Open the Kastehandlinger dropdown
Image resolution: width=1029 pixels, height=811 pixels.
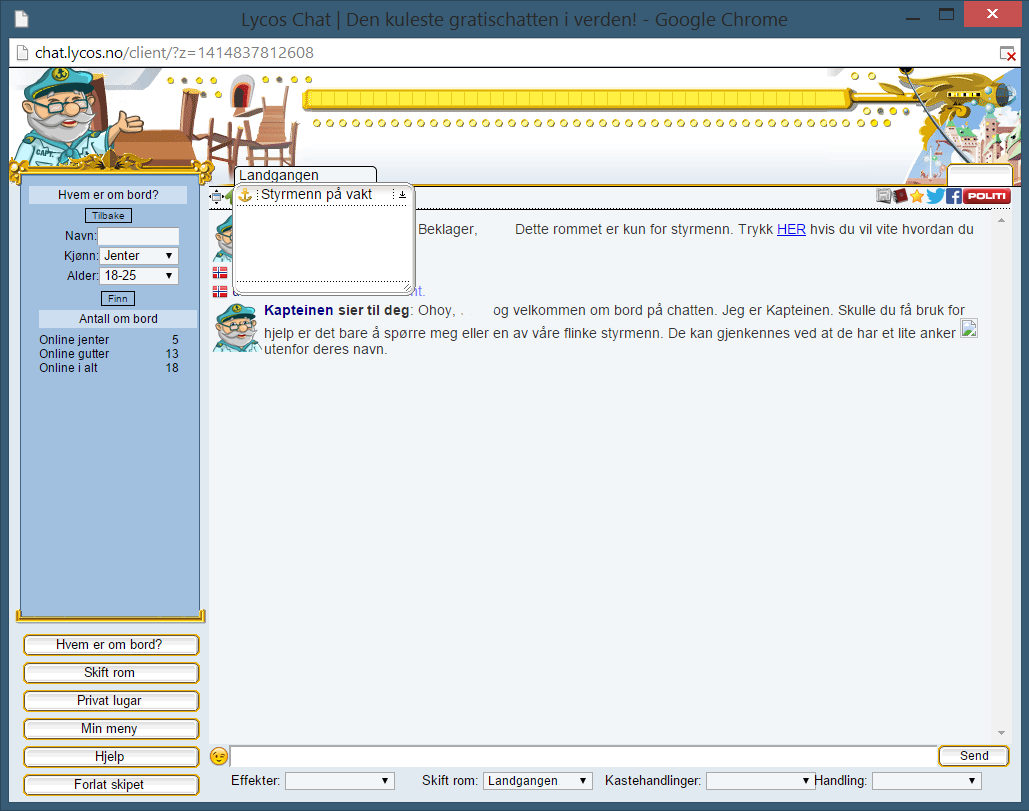(x=760, y=781)
